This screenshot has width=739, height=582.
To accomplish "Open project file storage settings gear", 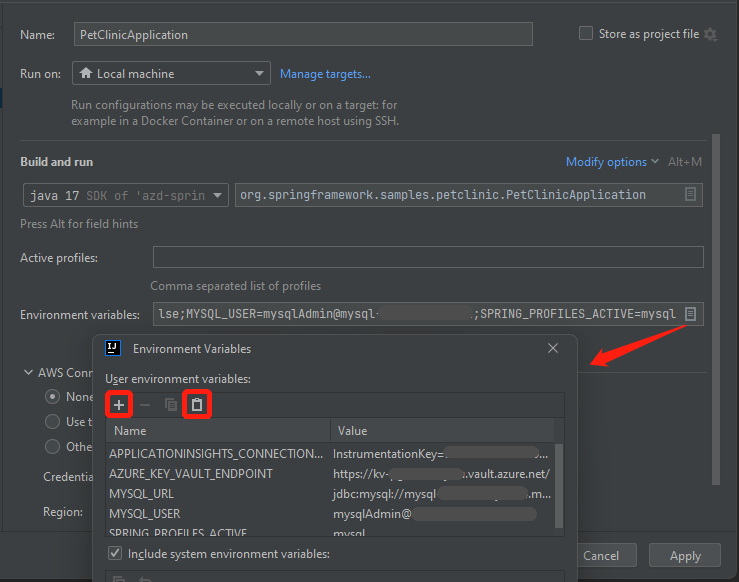I will [710, 34].
